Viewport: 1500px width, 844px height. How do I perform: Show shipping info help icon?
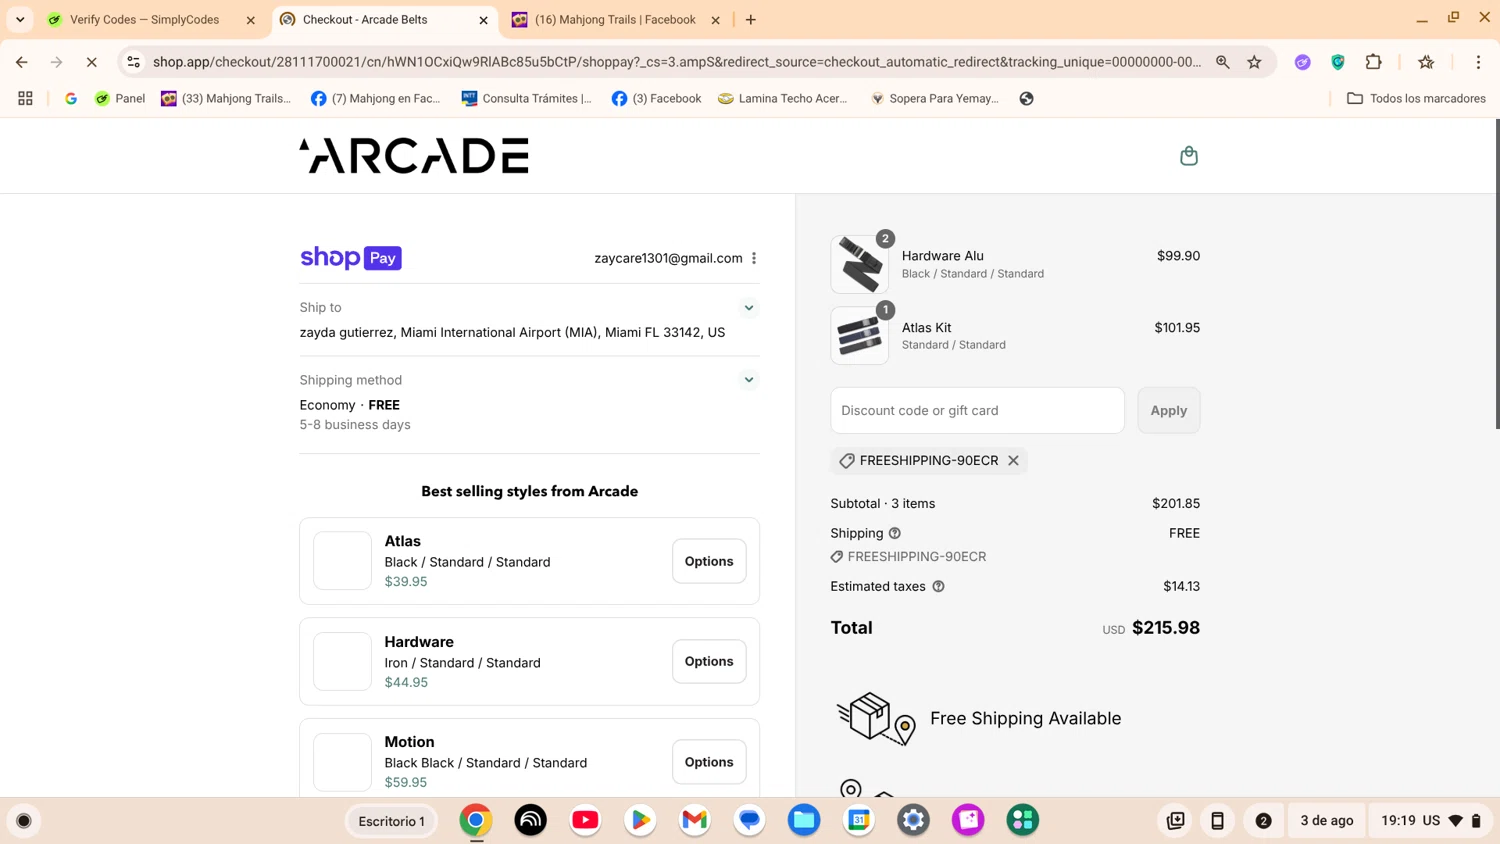pos(895,533)
